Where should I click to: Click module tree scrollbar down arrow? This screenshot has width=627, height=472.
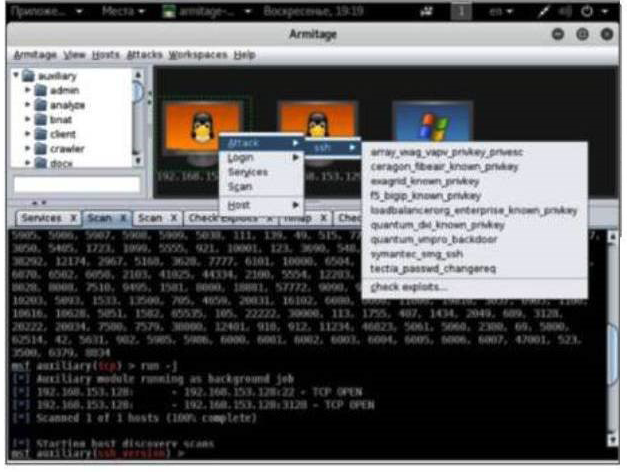[138, 160]
